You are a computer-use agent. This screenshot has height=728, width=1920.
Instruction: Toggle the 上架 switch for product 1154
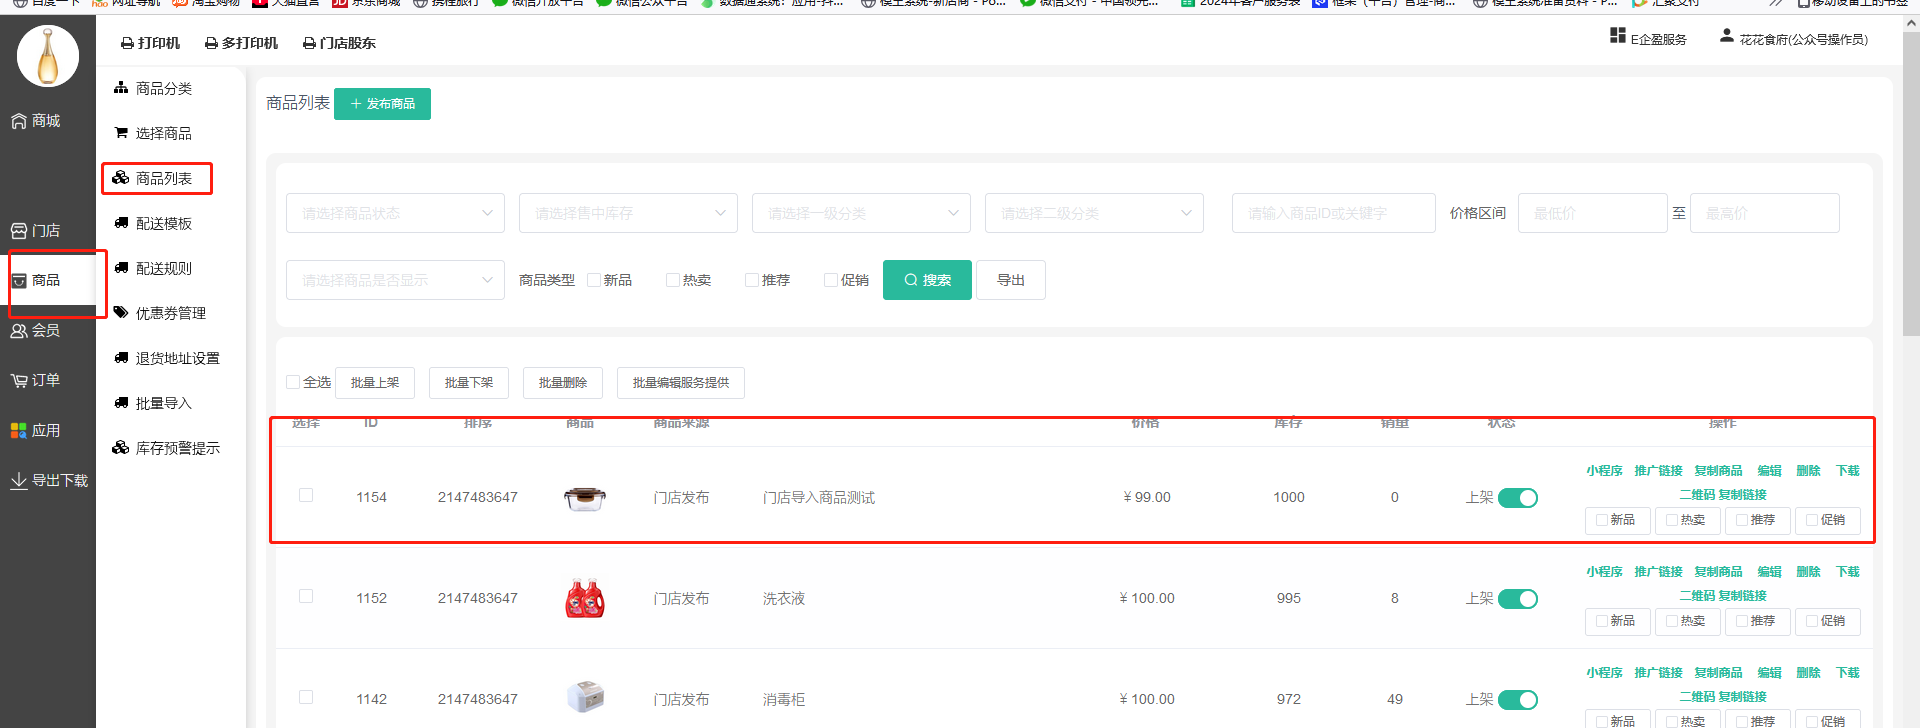[1517, 498]
